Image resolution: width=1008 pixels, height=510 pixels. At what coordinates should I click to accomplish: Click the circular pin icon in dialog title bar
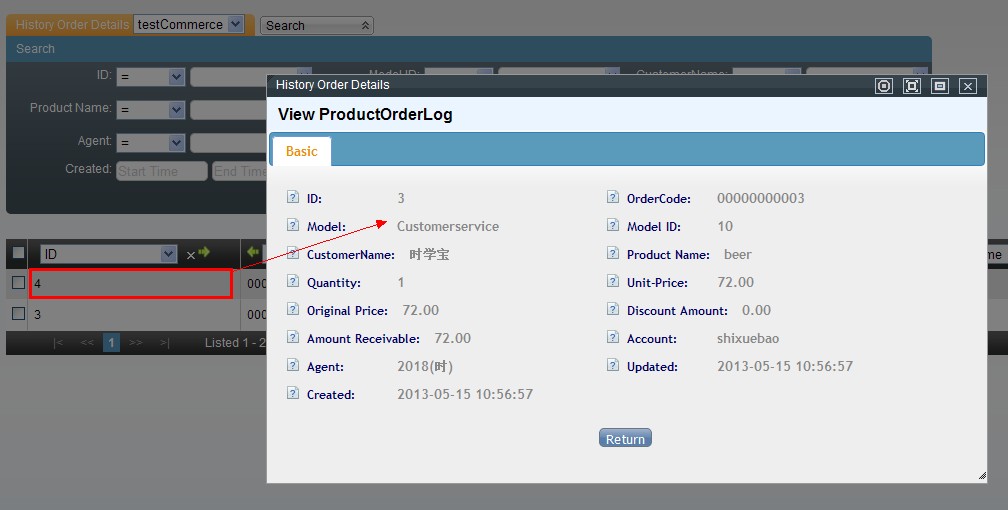(883, 86)
